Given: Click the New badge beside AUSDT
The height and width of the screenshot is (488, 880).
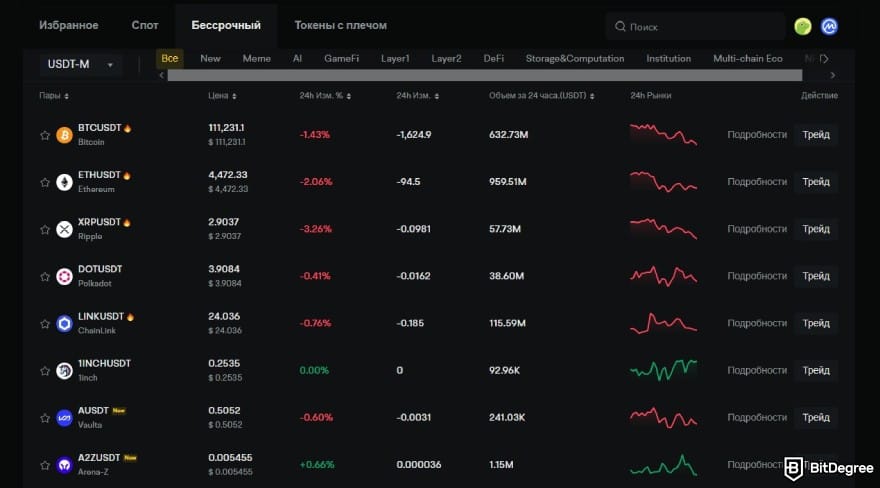Looking at the screenshot, I should pyautogui.click(x=118, y=411).
